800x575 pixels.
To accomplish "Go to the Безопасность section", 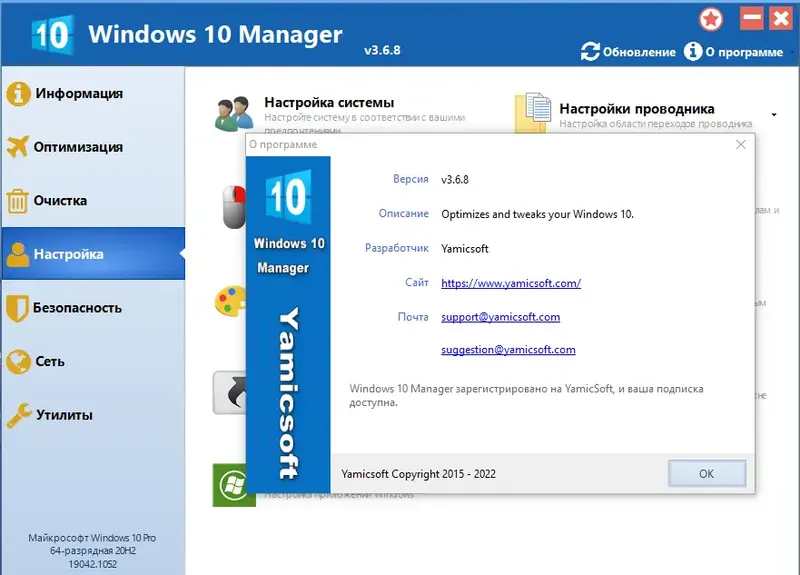I will (93, 308).
